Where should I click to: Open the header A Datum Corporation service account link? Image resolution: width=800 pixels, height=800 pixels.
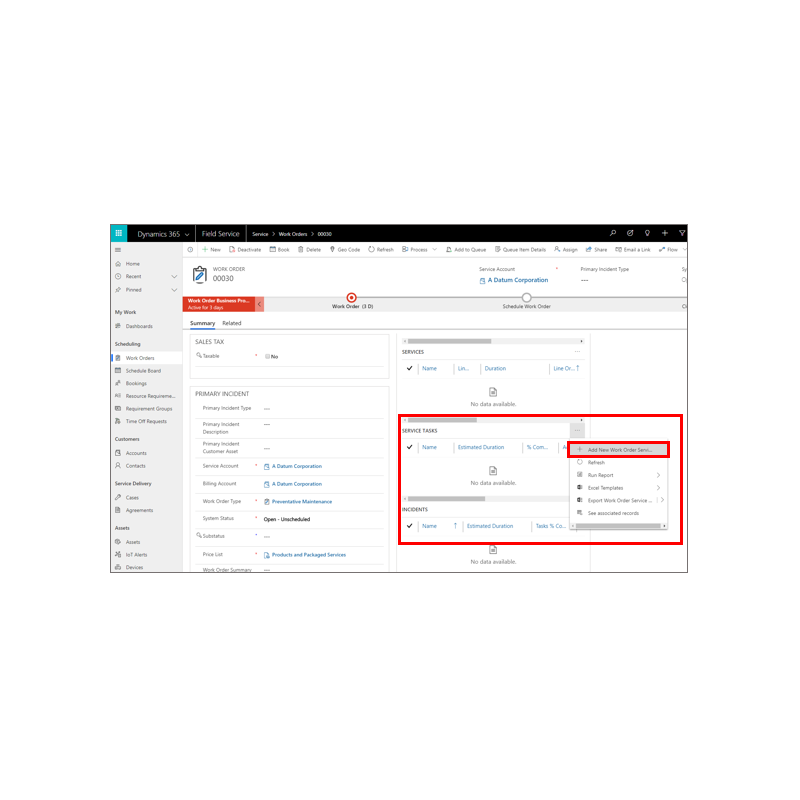(518, 280)
